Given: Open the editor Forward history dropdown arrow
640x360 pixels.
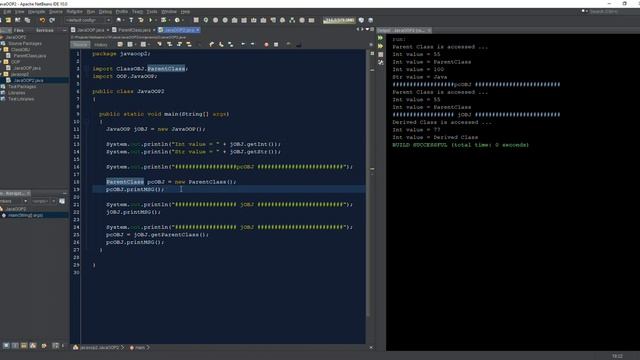Looking at the screenshot, I should point(148,44).
